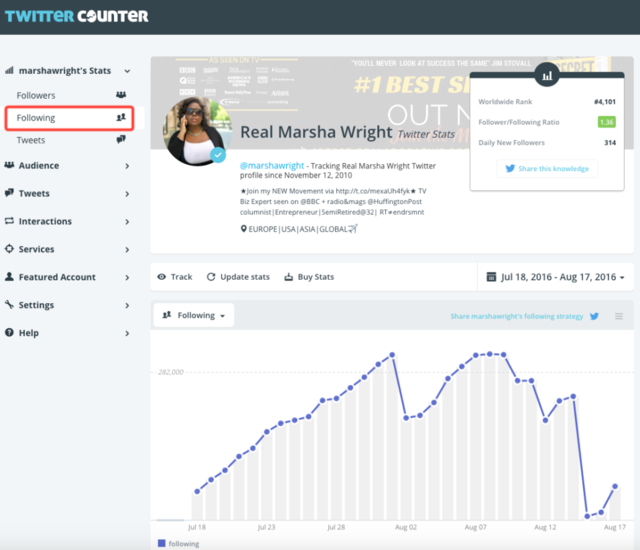Click the Settings wrench icon
The image size is (640, 550).
click(x=9, y=304)
